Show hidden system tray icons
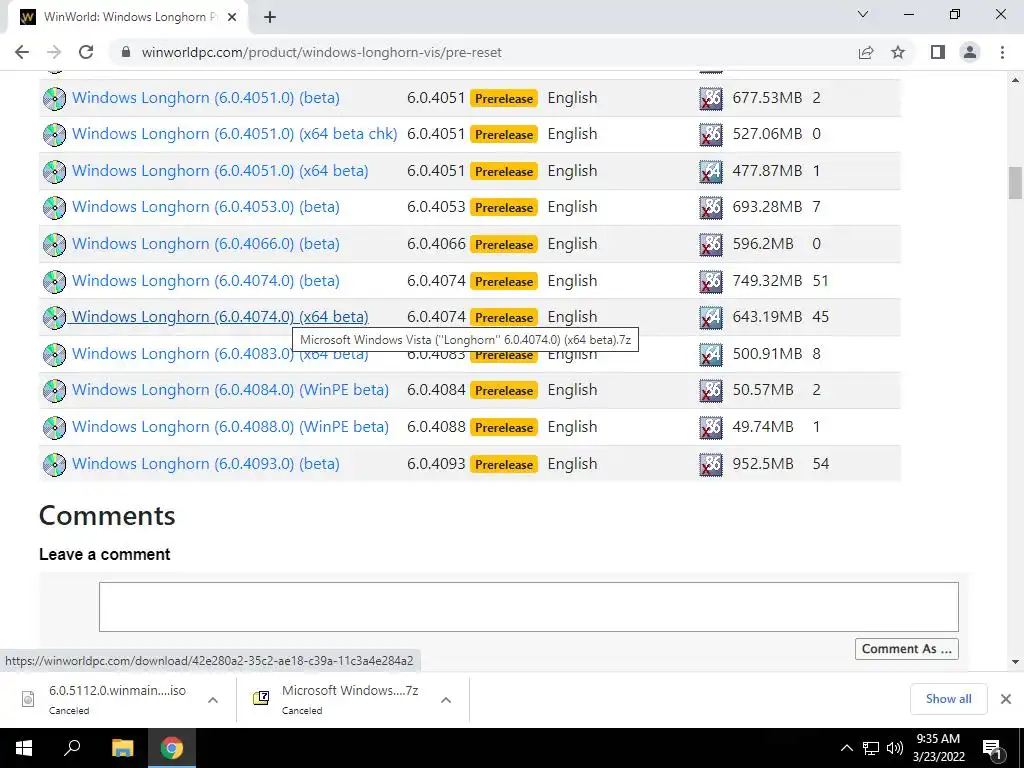The width and height of the screenshot is (1024, 768). click(x=846, y=748)
